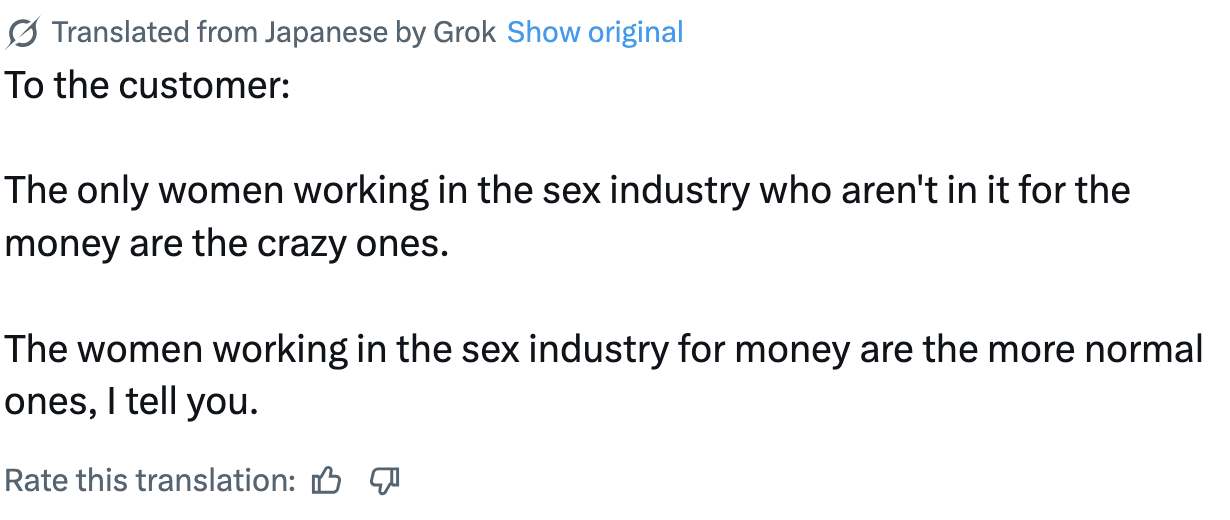Click the word "Grok" in the header

464,32
